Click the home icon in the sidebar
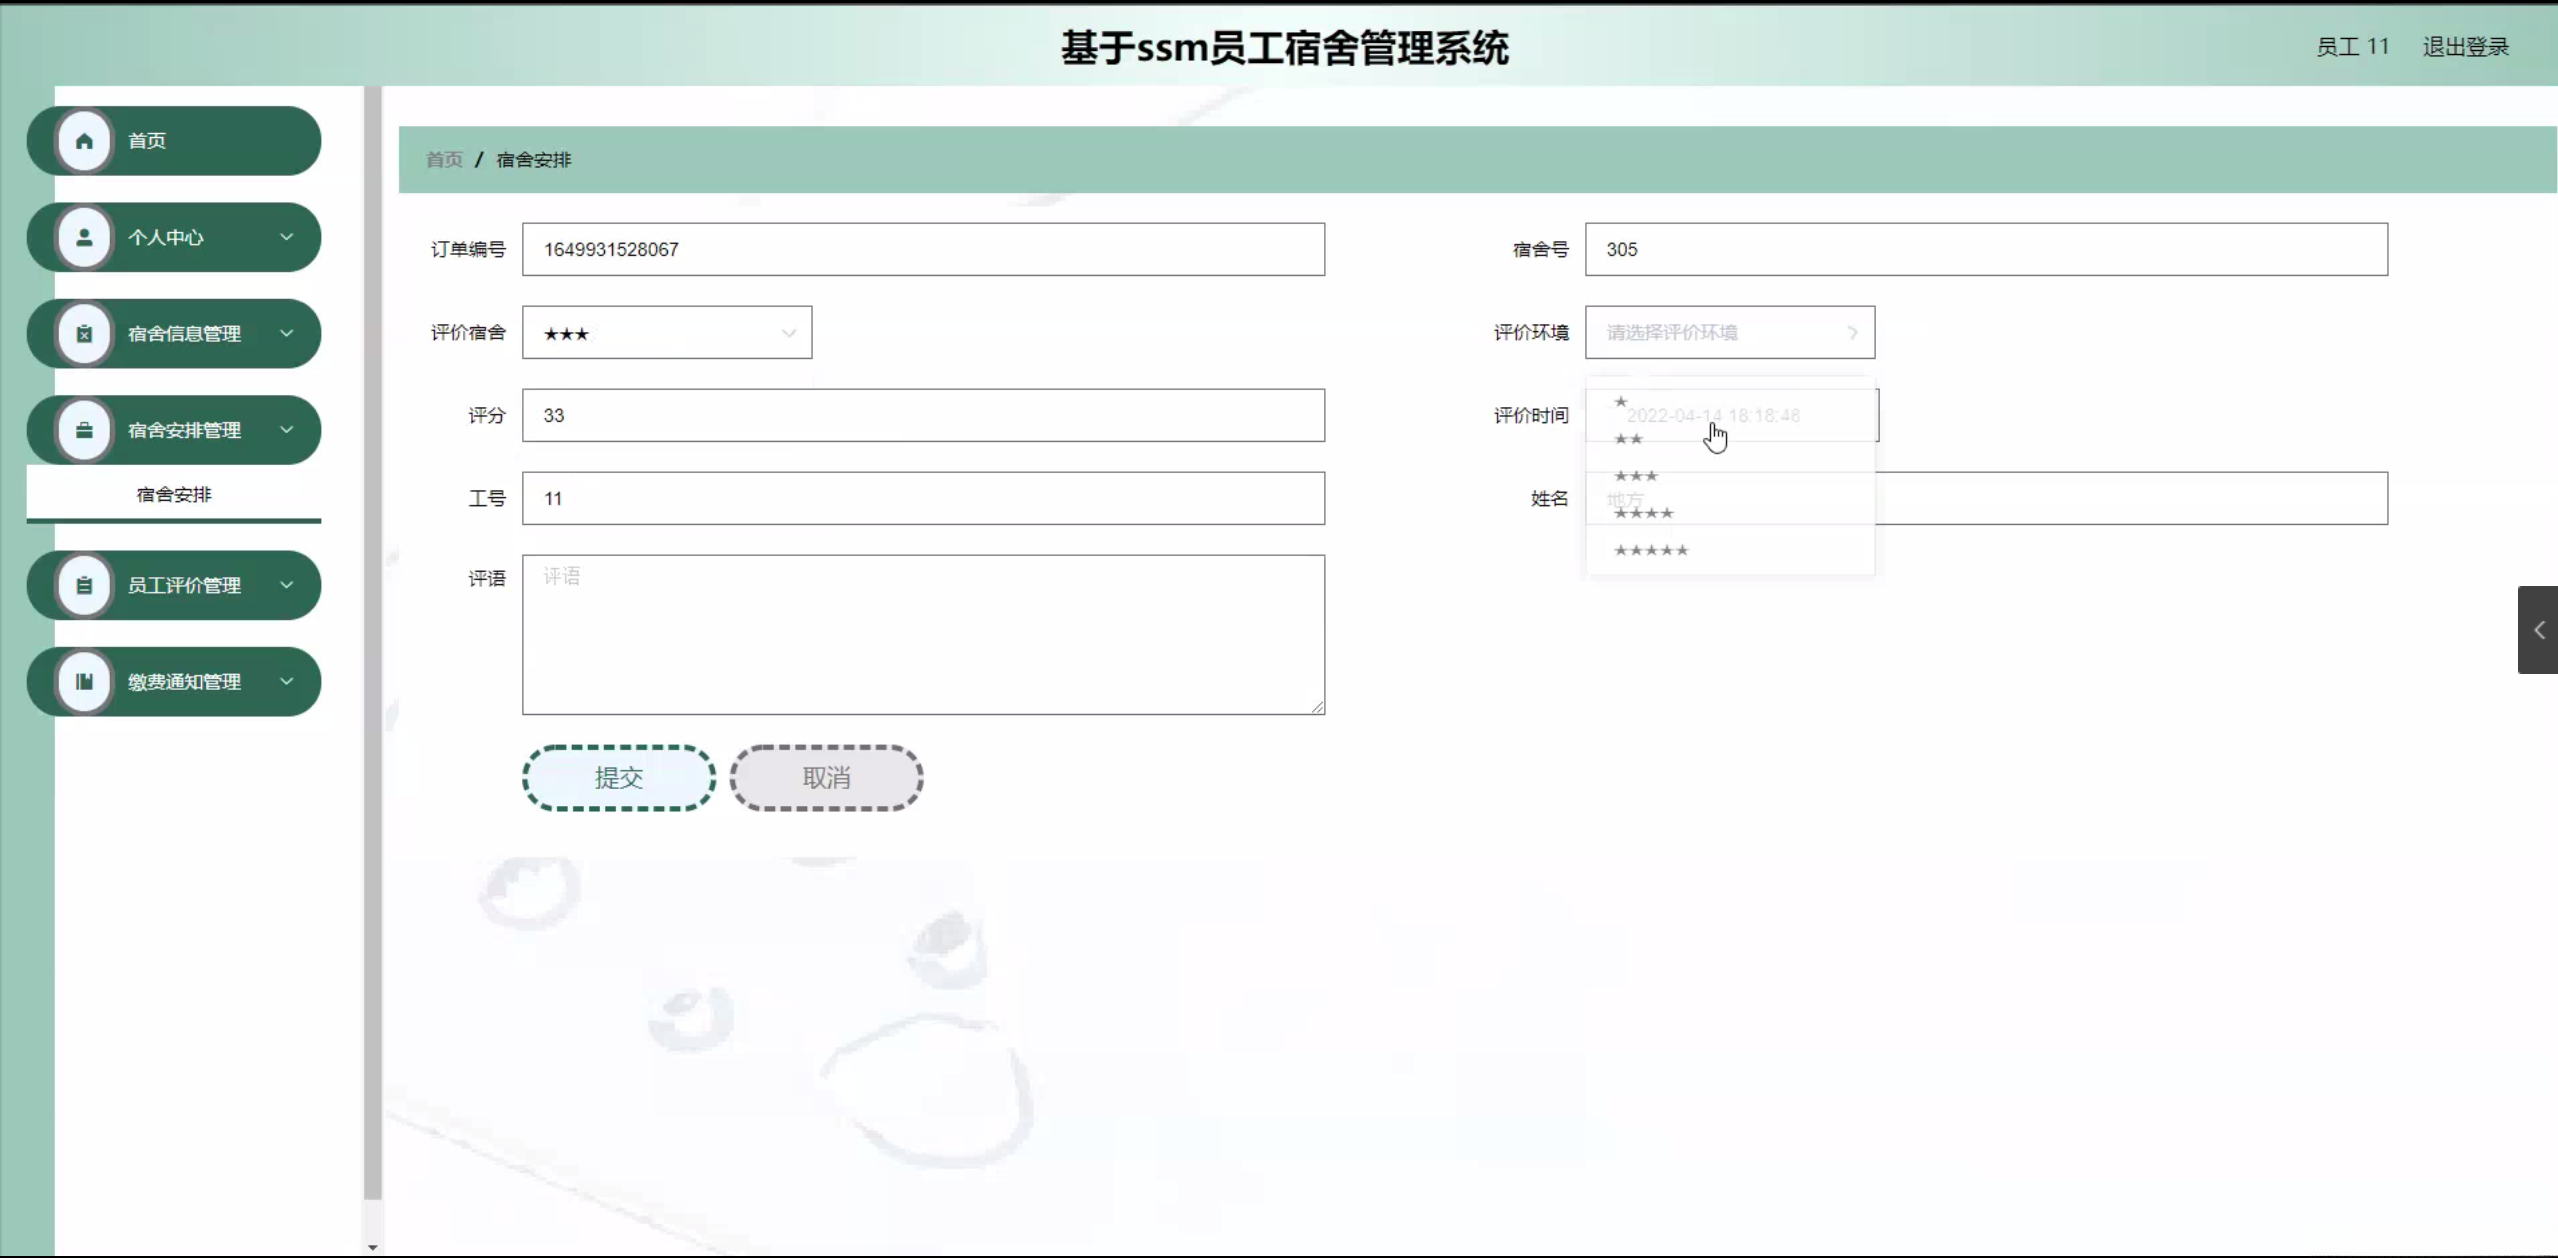 pyautogui.click(x=84, y=141)
